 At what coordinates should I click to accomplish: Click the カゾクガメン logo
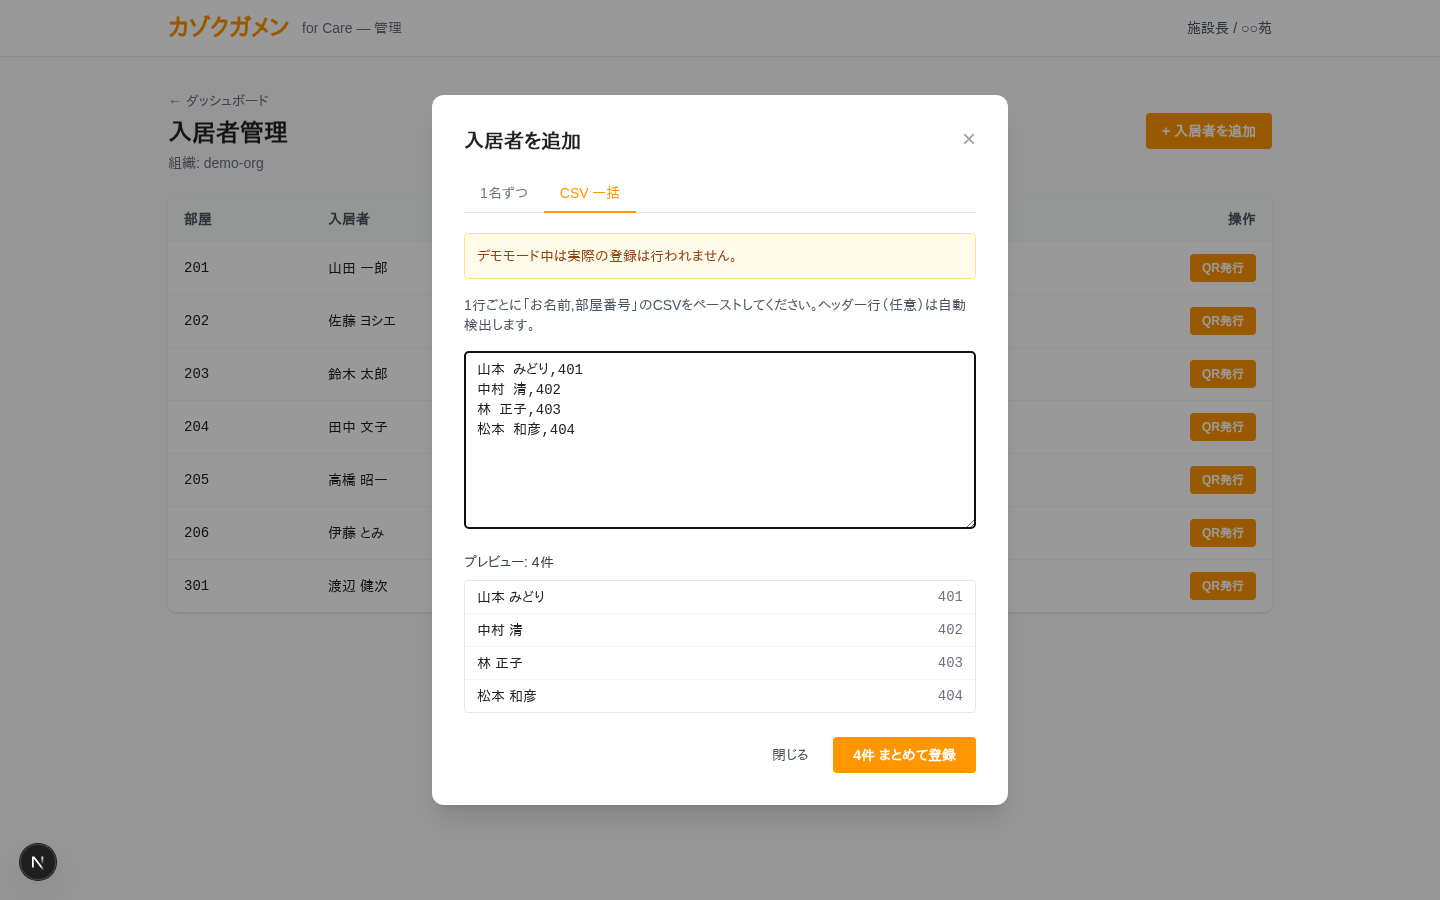tap(228, 27)
